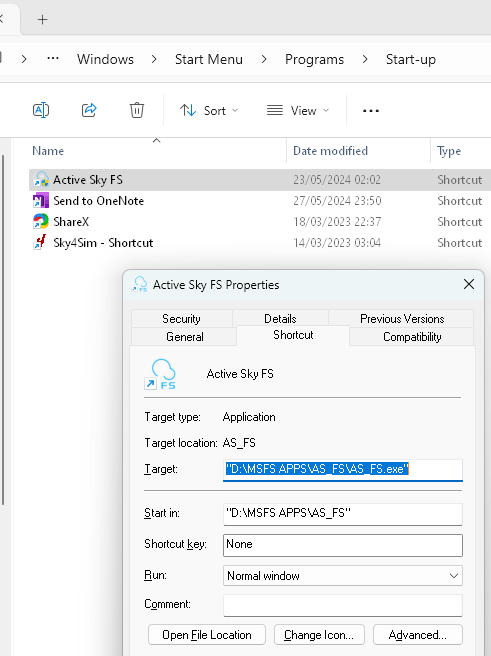Click the Send to OneNote file name
491x656 pixels.
tap(99, 201)
